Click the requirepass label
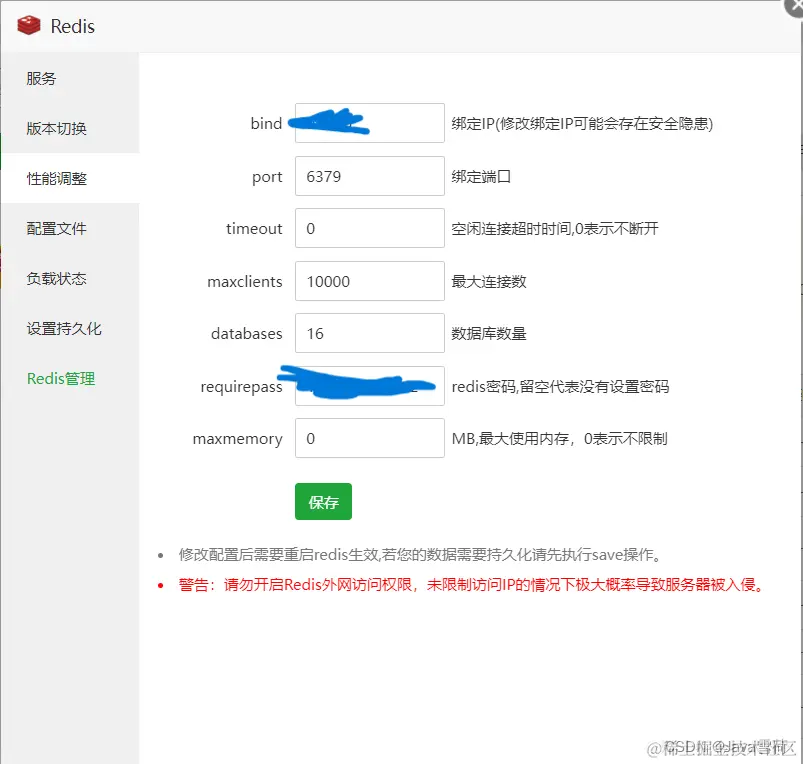The height and width of the screenshot is (764, 803). [242, 387]
